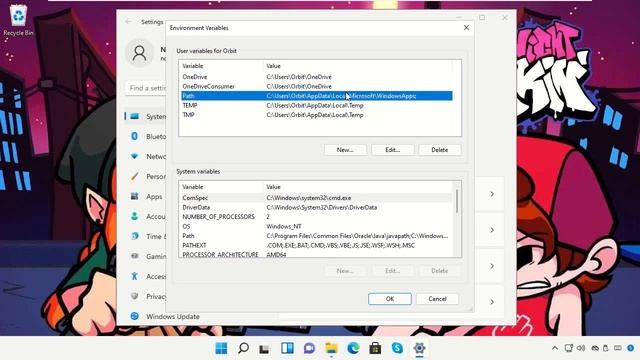Select Personalization brush icon in sidebar
Viewport: 640px width, 360px height.
click(x=134, y=176)
